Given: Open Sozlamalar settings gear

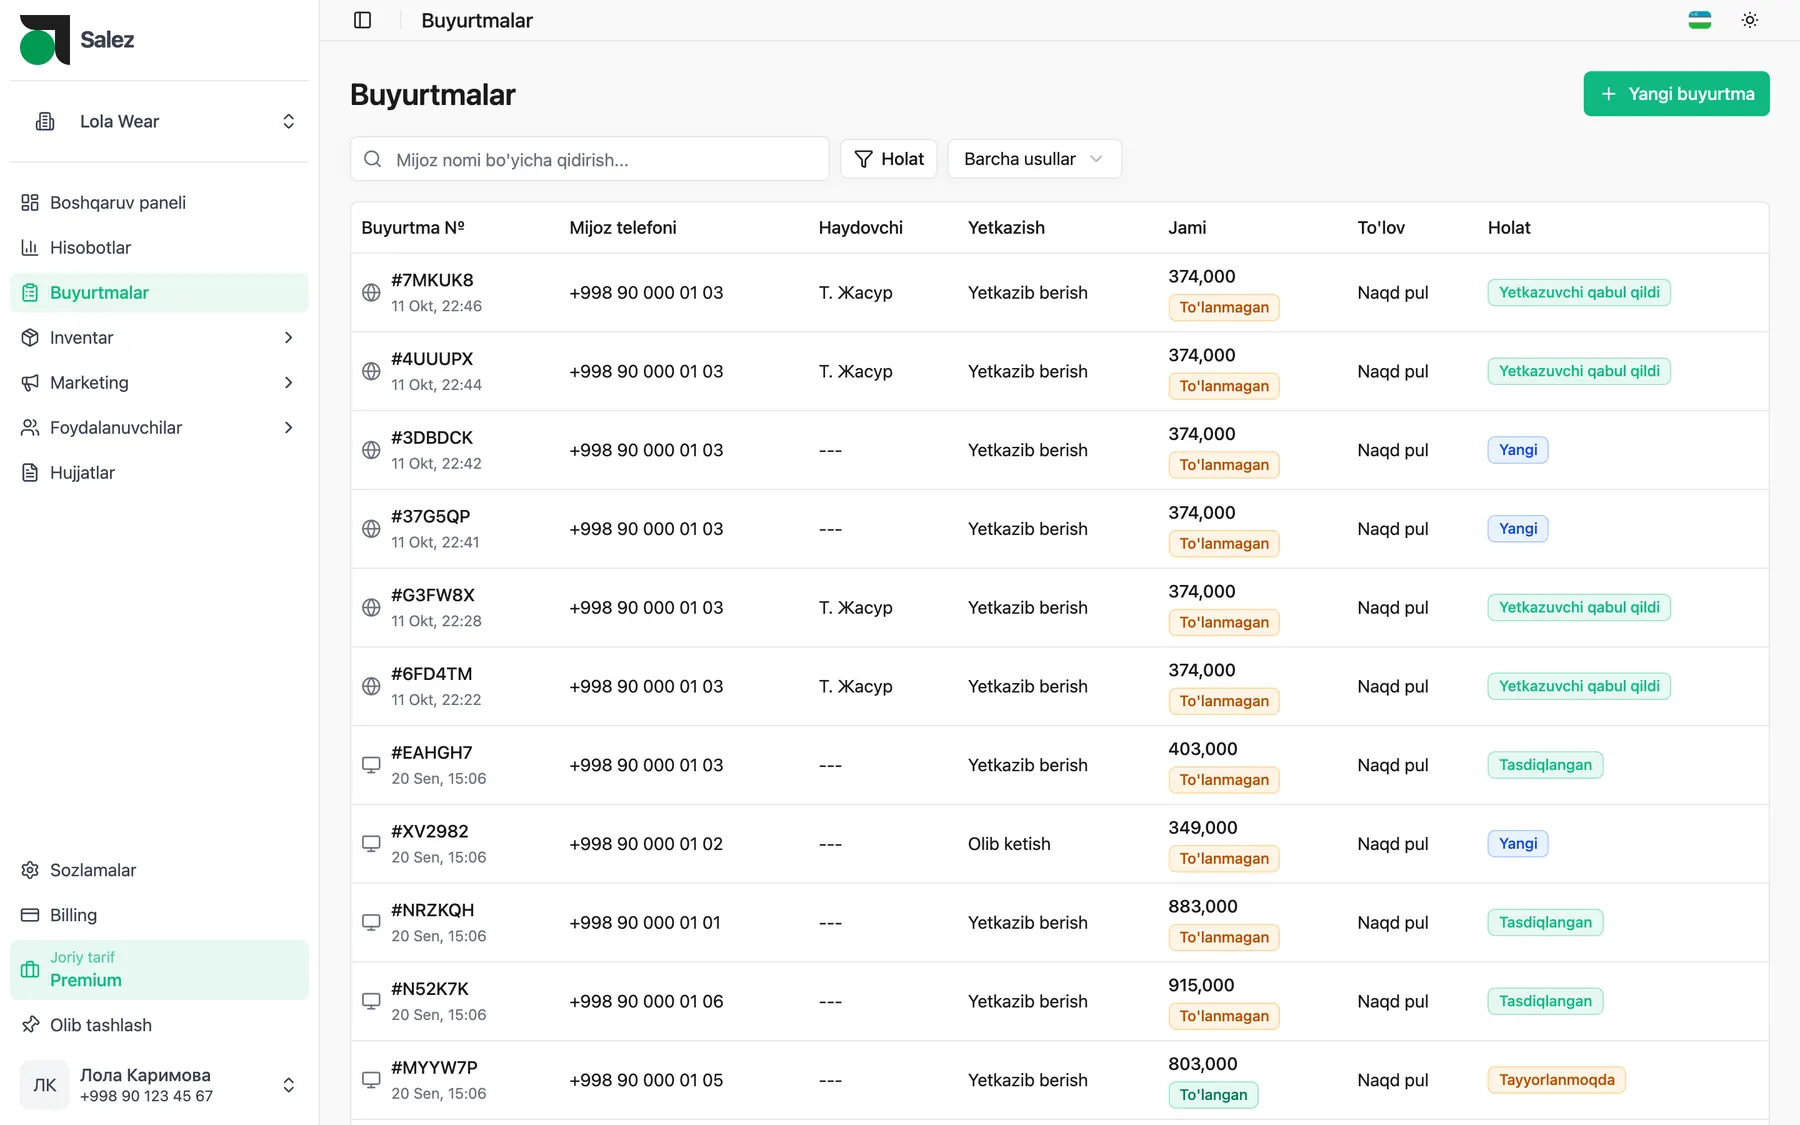Looking at the screenshot, I should [x=30, y=870].
